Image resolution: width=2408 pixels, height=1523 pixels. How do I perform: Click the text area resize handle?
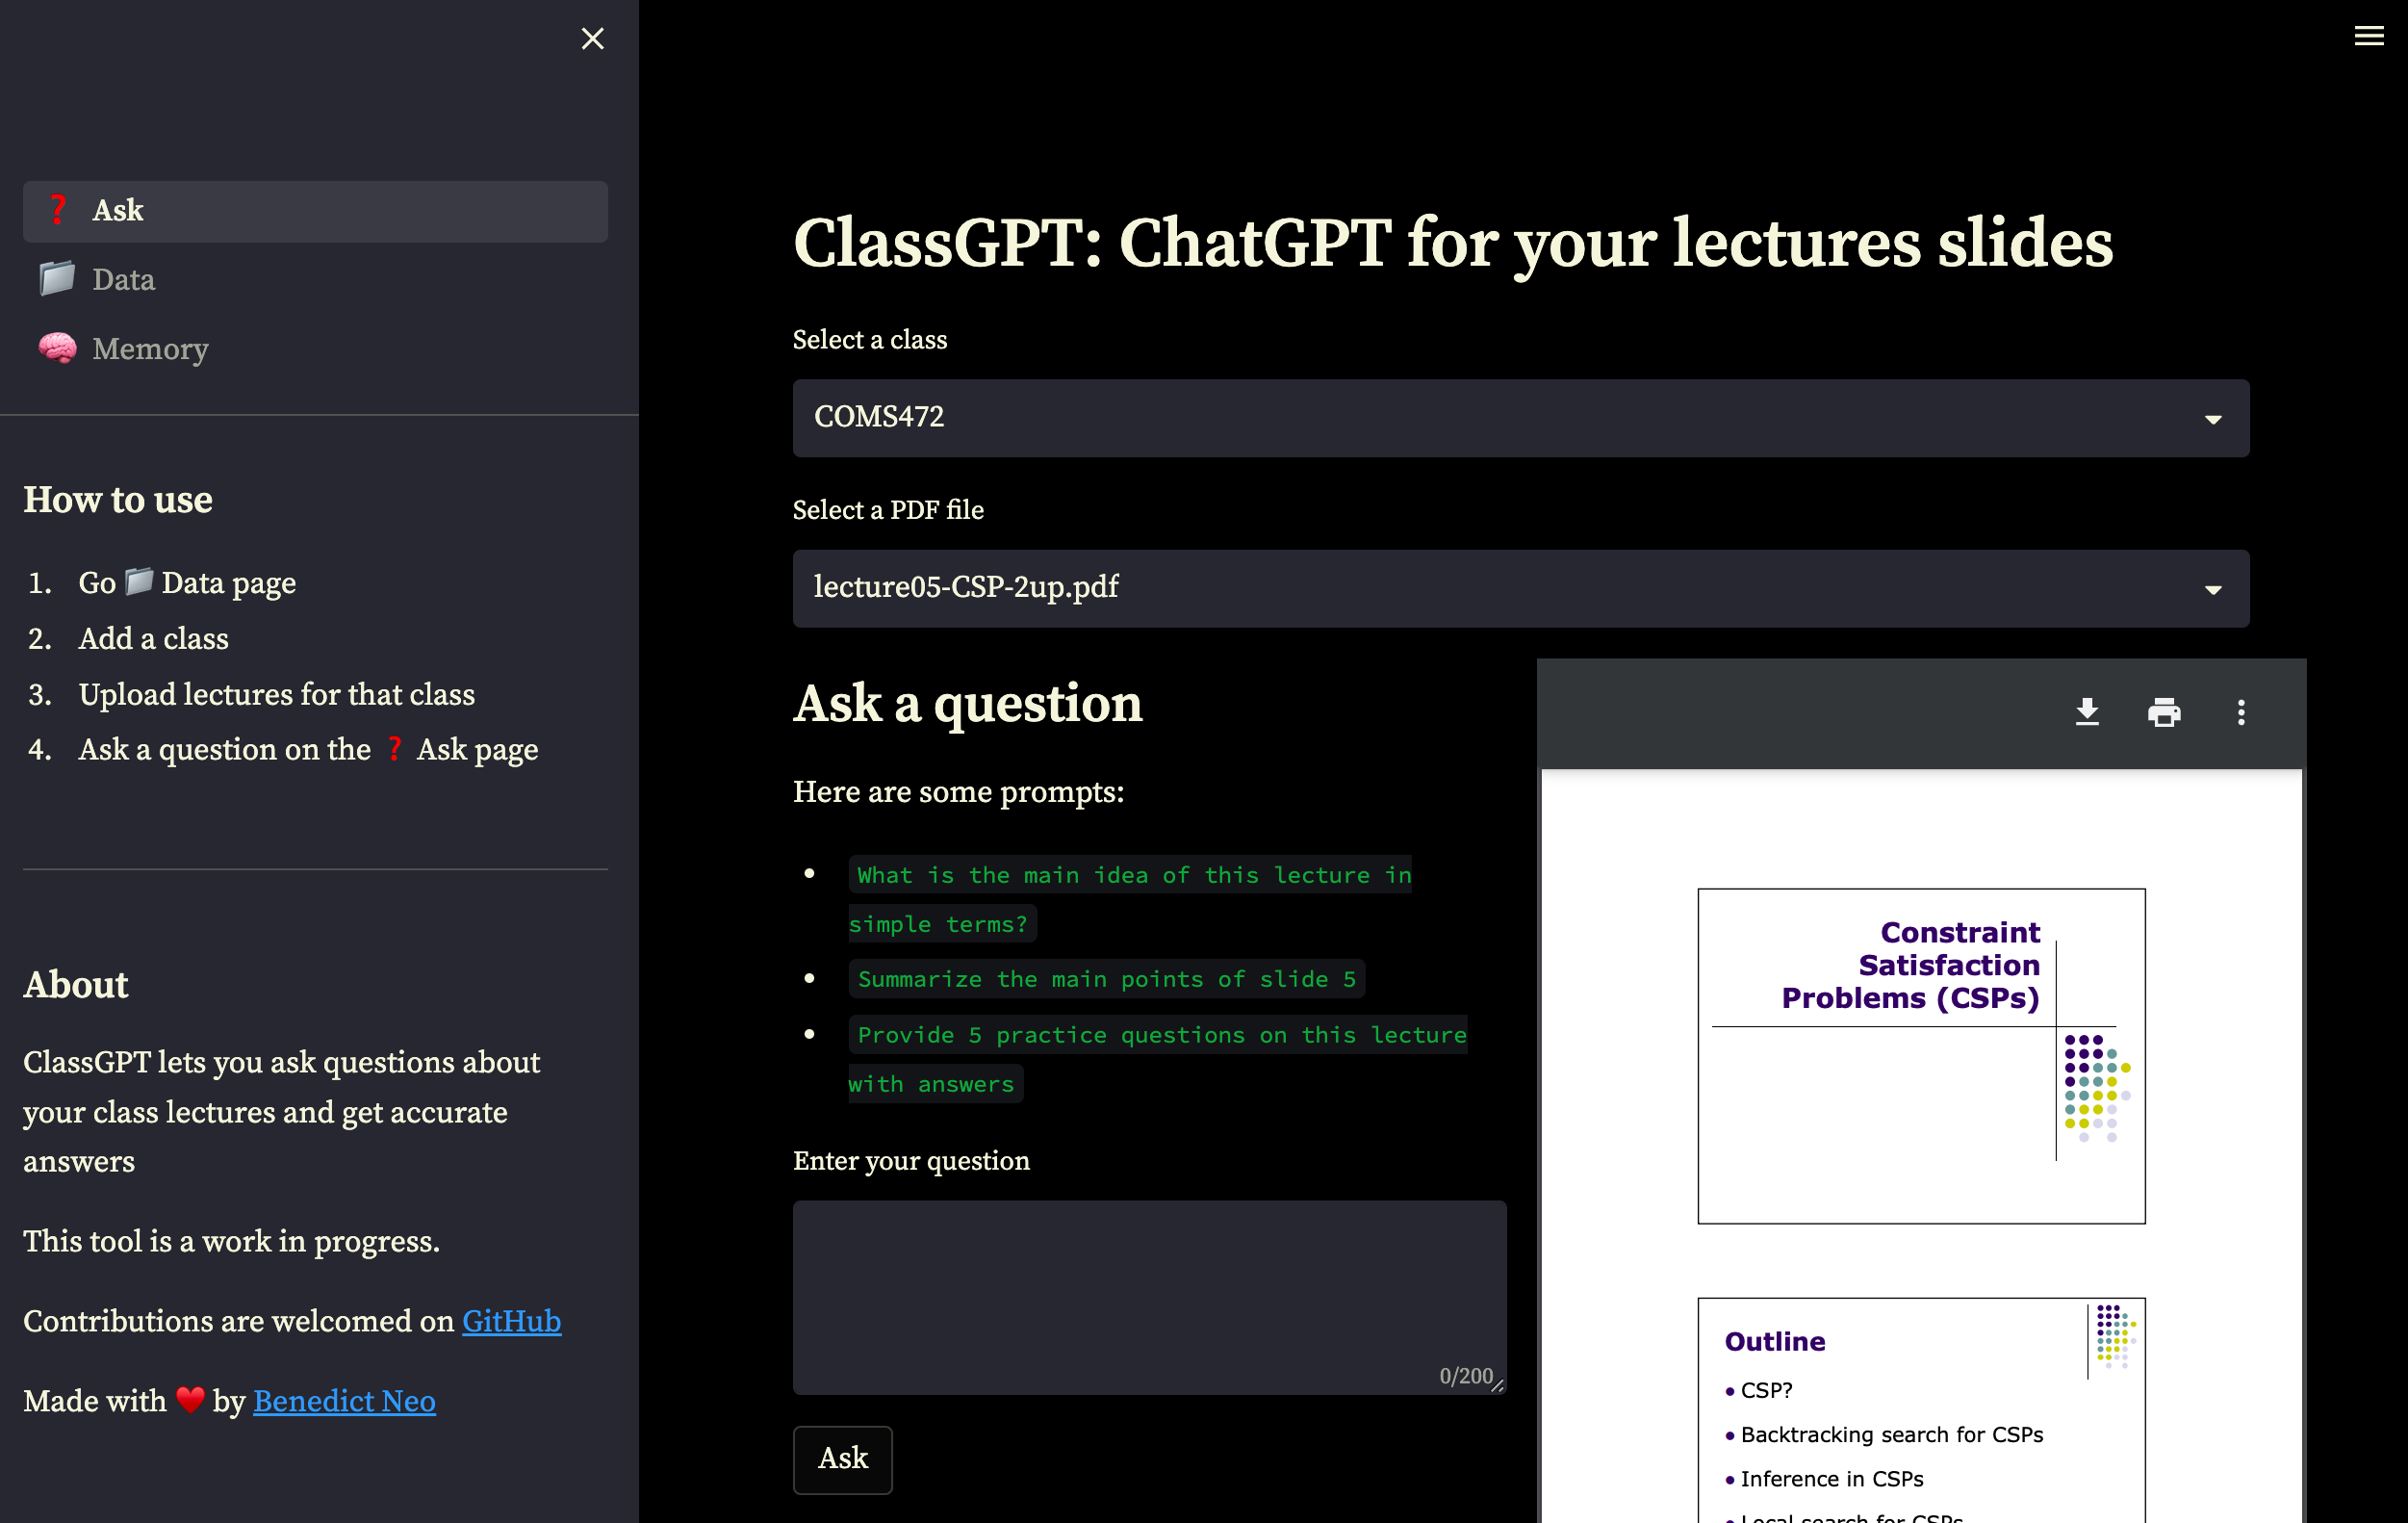tap(1497, 1385)
